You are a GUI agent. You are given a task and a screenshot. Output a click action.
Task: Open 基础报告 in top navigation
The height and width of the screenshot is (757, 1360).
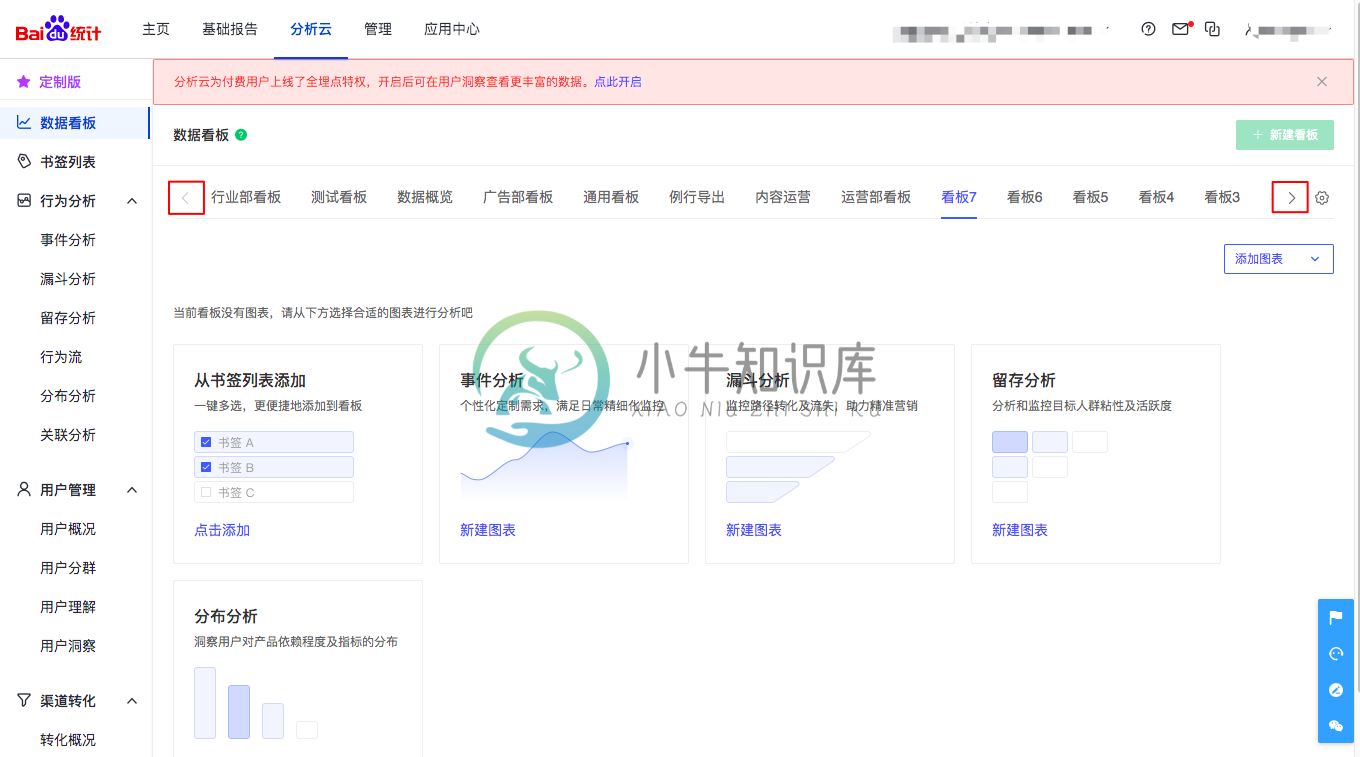click(x=230, y=29)
